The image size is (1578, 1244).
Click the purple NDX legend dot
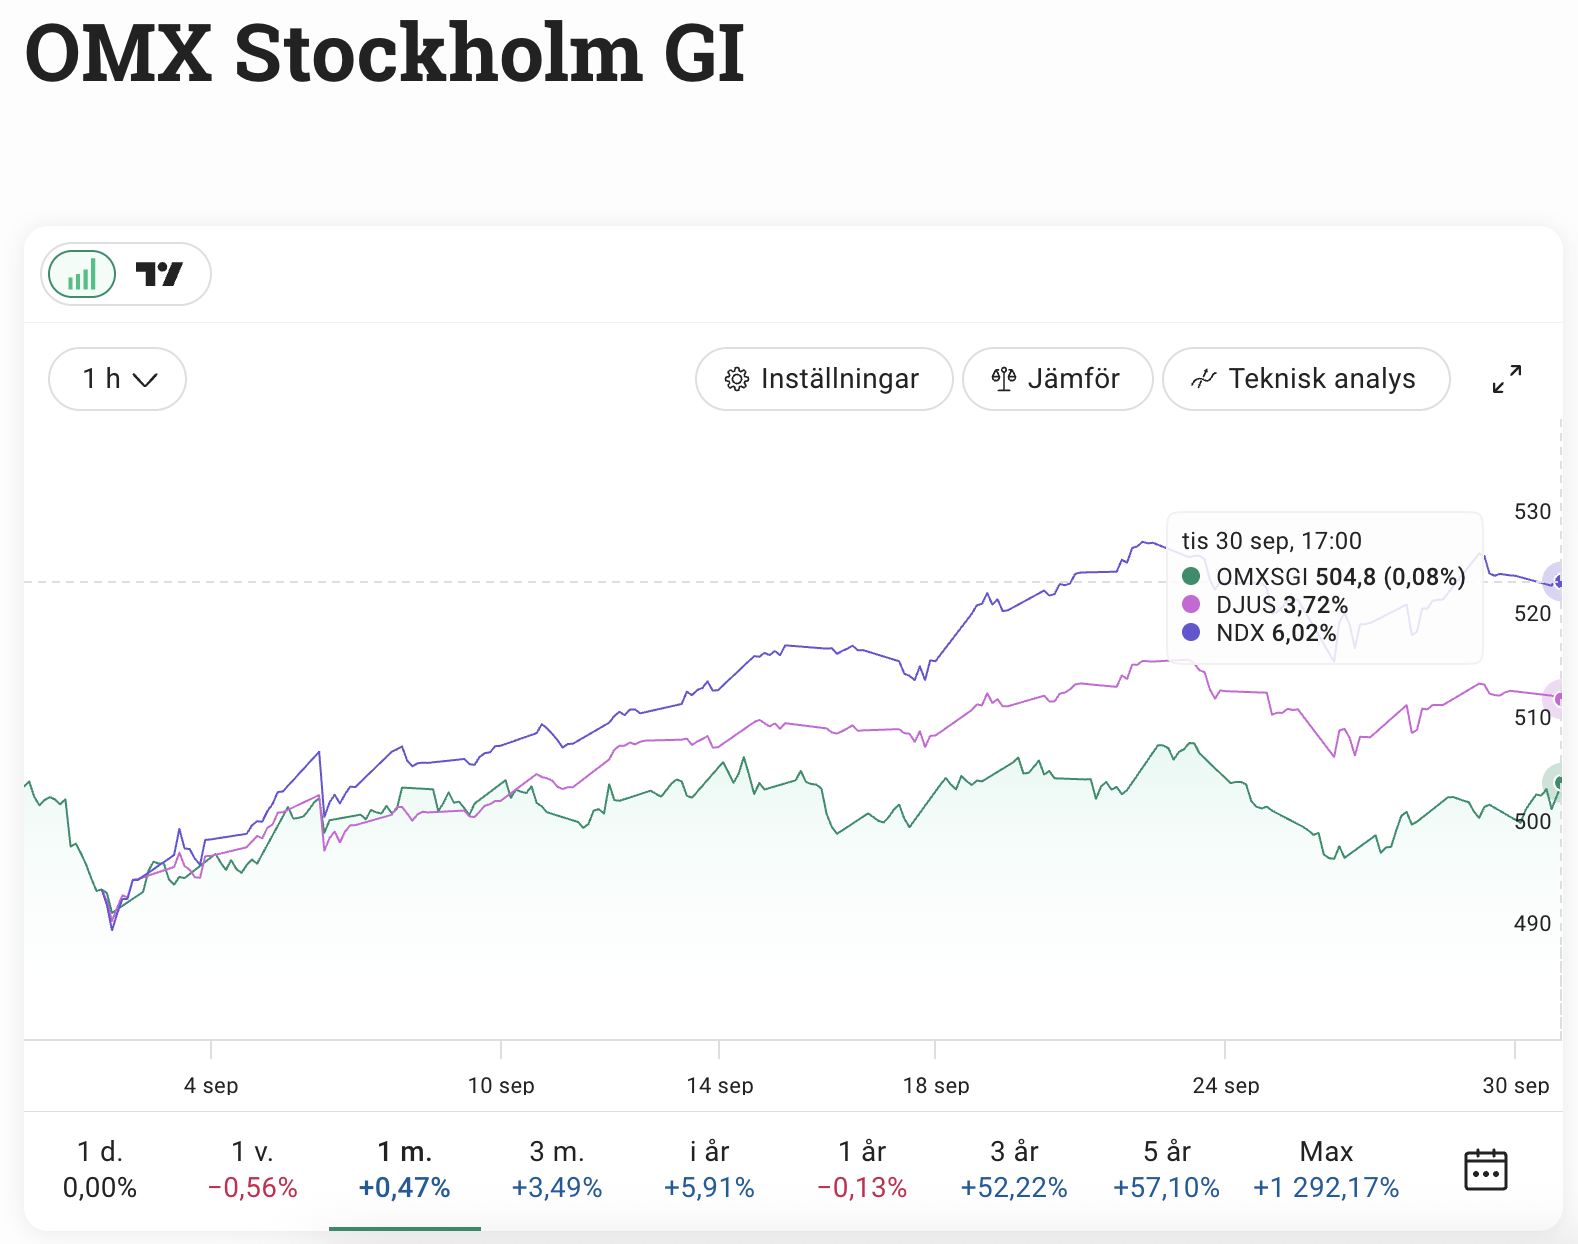(1191, 632)
